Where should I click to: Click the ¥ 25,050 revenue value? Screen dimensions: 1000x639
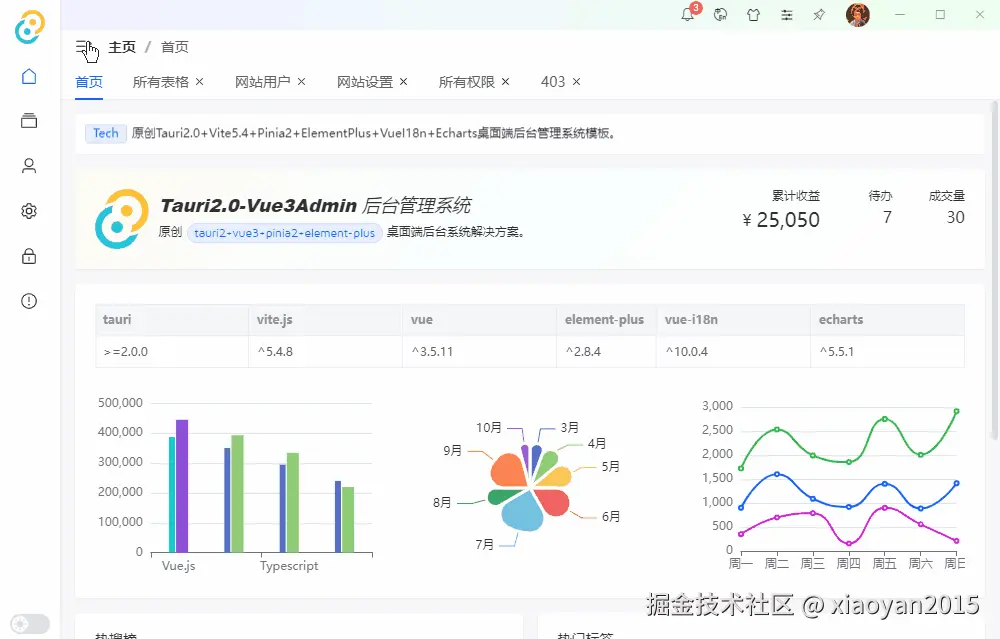tap(781, 220)
